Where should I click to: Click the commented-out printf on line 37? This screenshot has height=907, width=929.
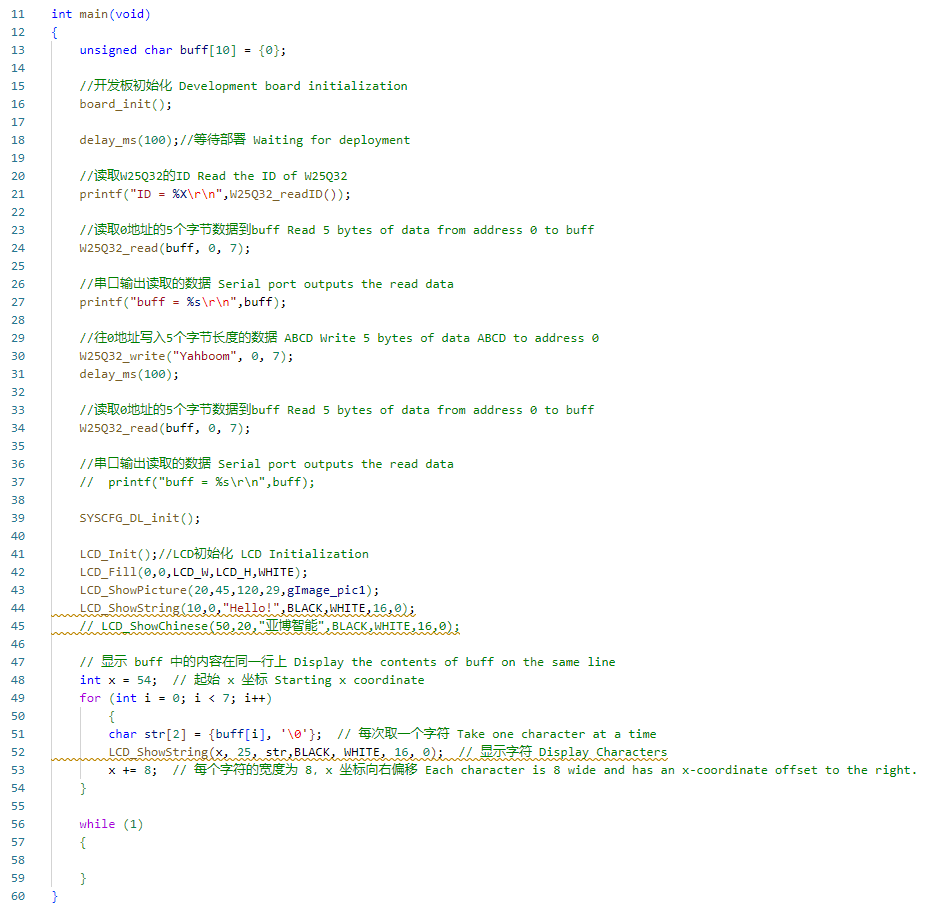point(197,482)
